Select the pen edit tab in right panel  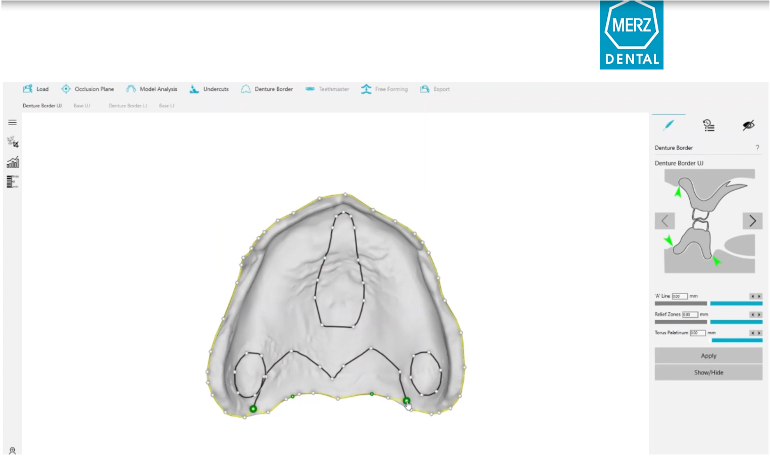pyautogui.click(x=668, y=125)
